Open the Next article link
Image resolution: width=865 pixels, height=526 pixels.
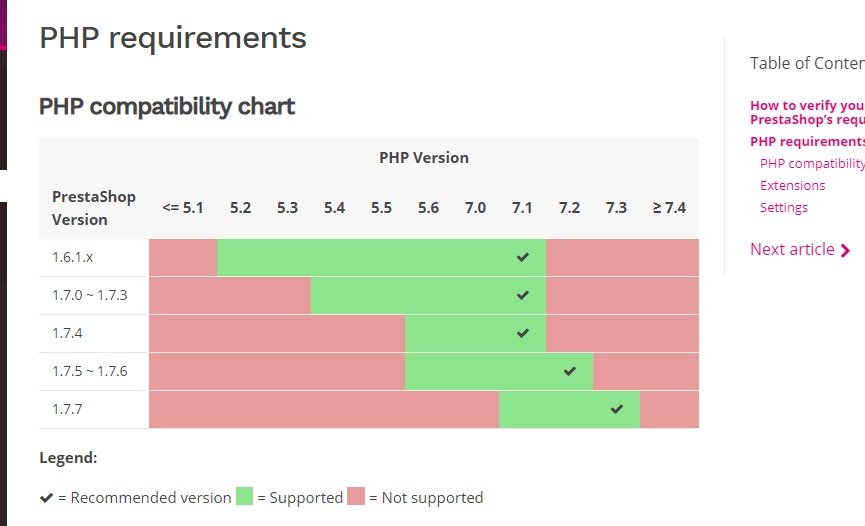(792, 249)
